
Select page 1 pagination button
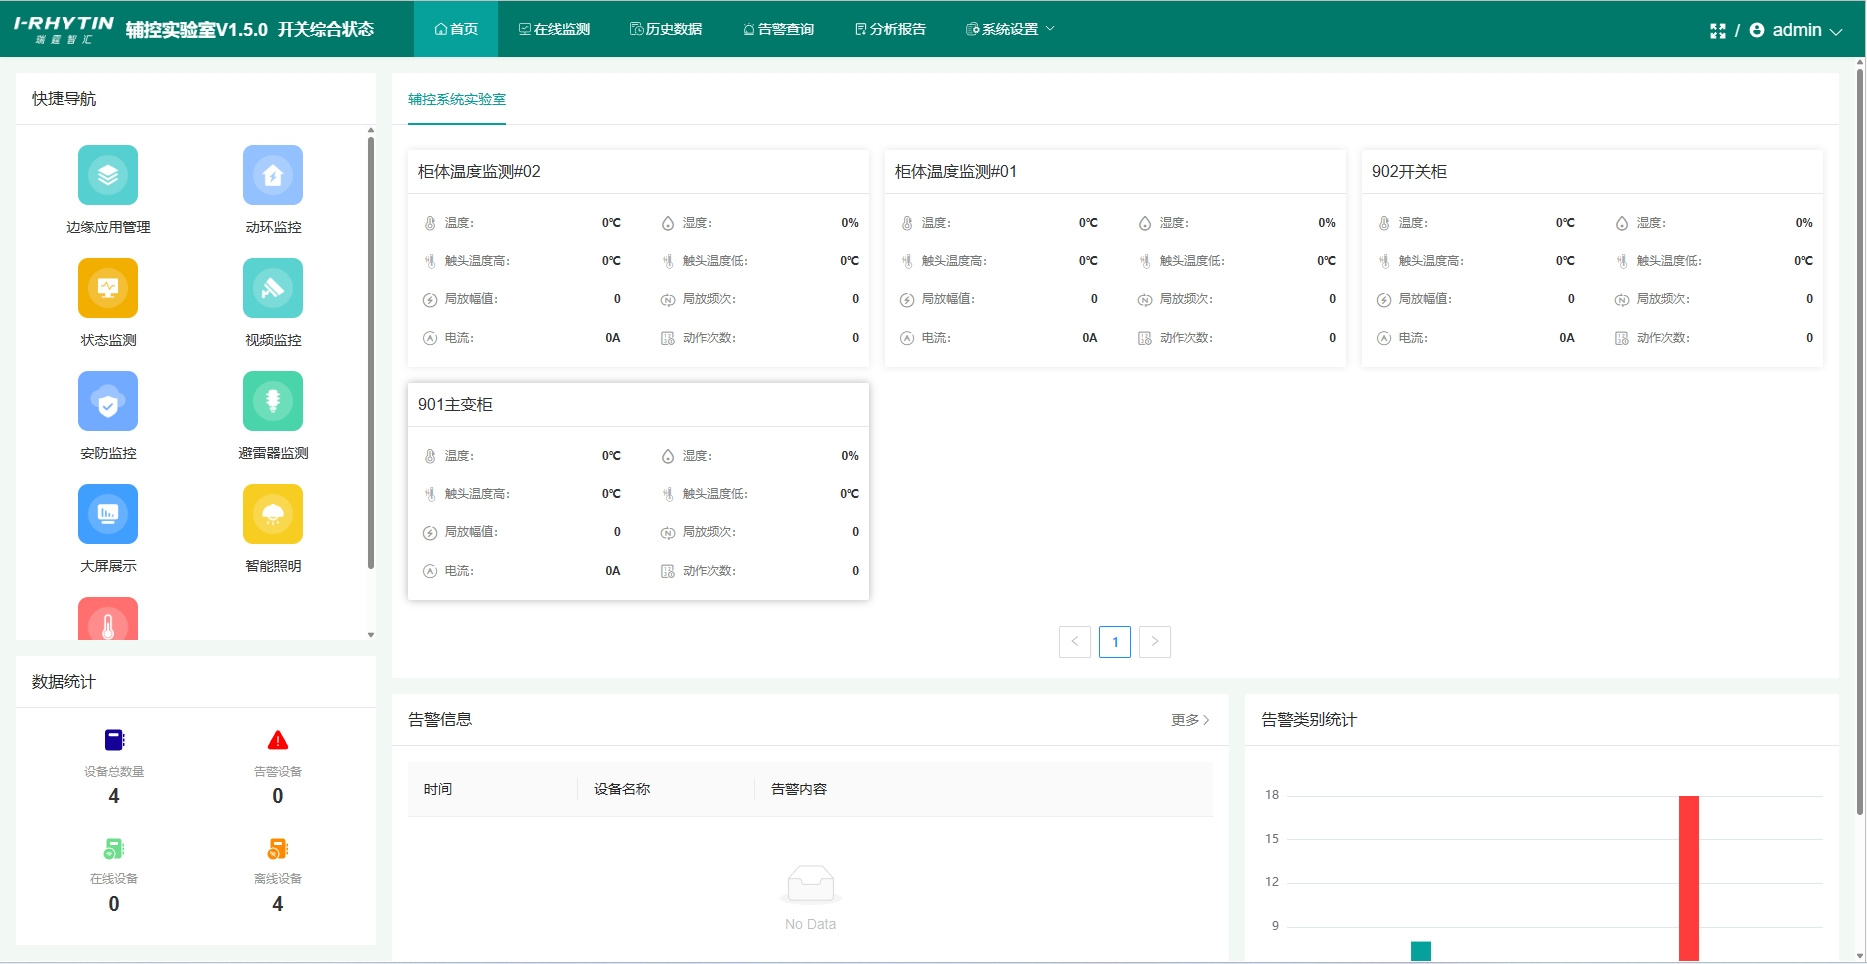click(1115, 642)
